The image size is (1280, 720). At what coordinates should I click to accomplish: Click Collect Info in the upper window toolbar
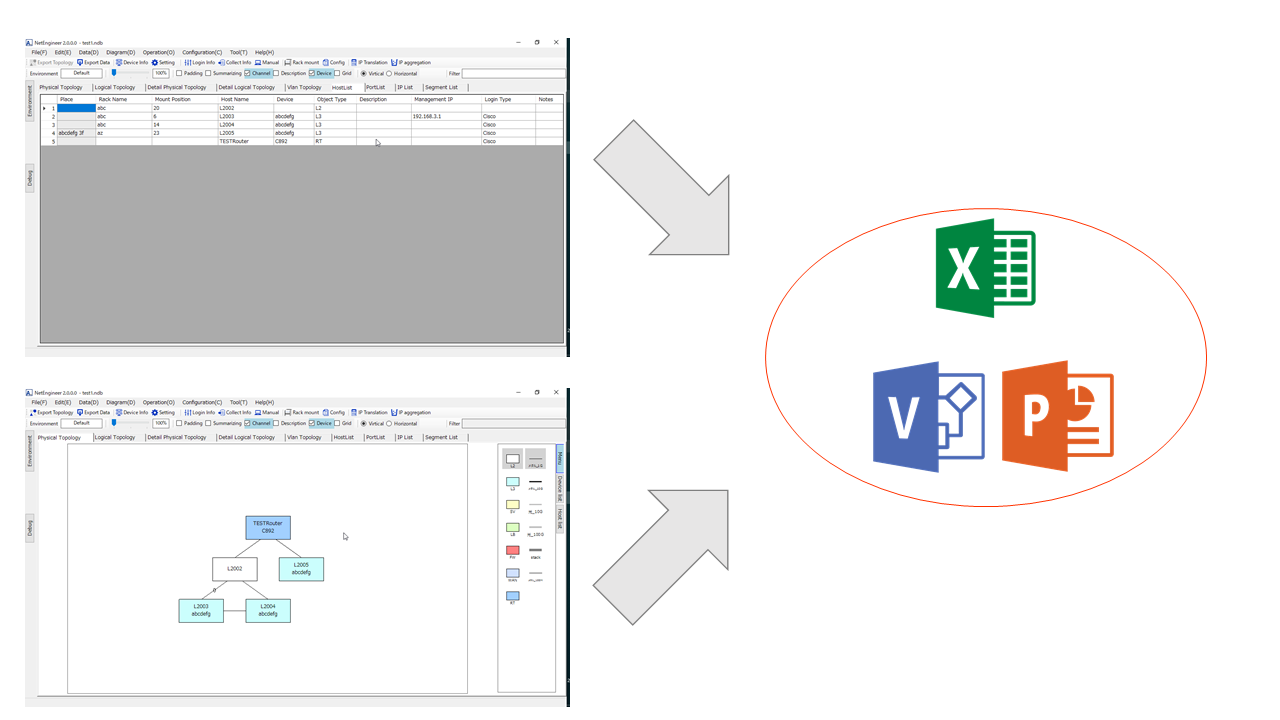pos(235,62)
